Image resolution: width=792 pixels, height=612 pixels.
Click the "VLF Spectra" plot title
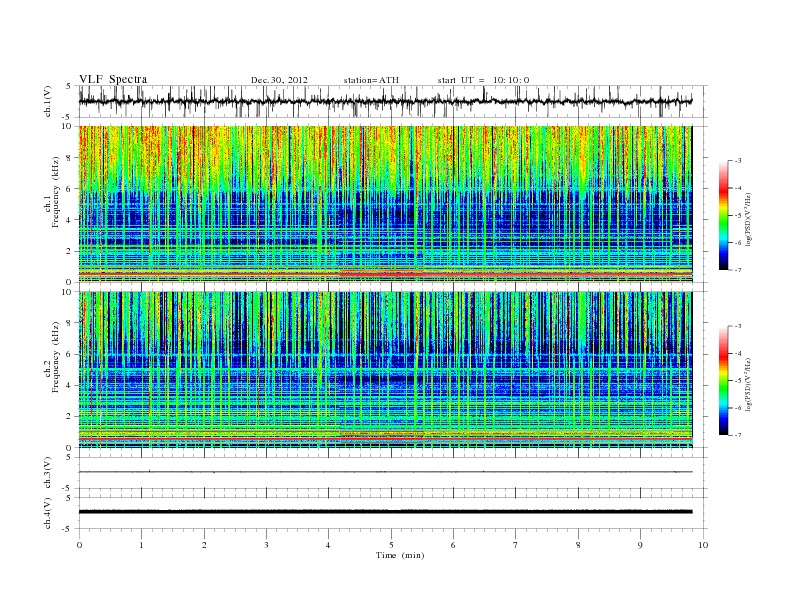click(113, 79)
